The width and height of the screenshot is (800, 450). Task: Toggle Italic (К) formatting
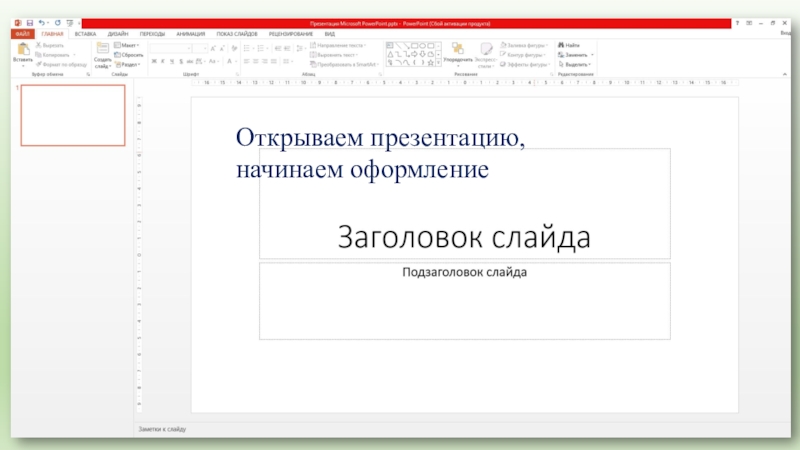pos(163,62)
